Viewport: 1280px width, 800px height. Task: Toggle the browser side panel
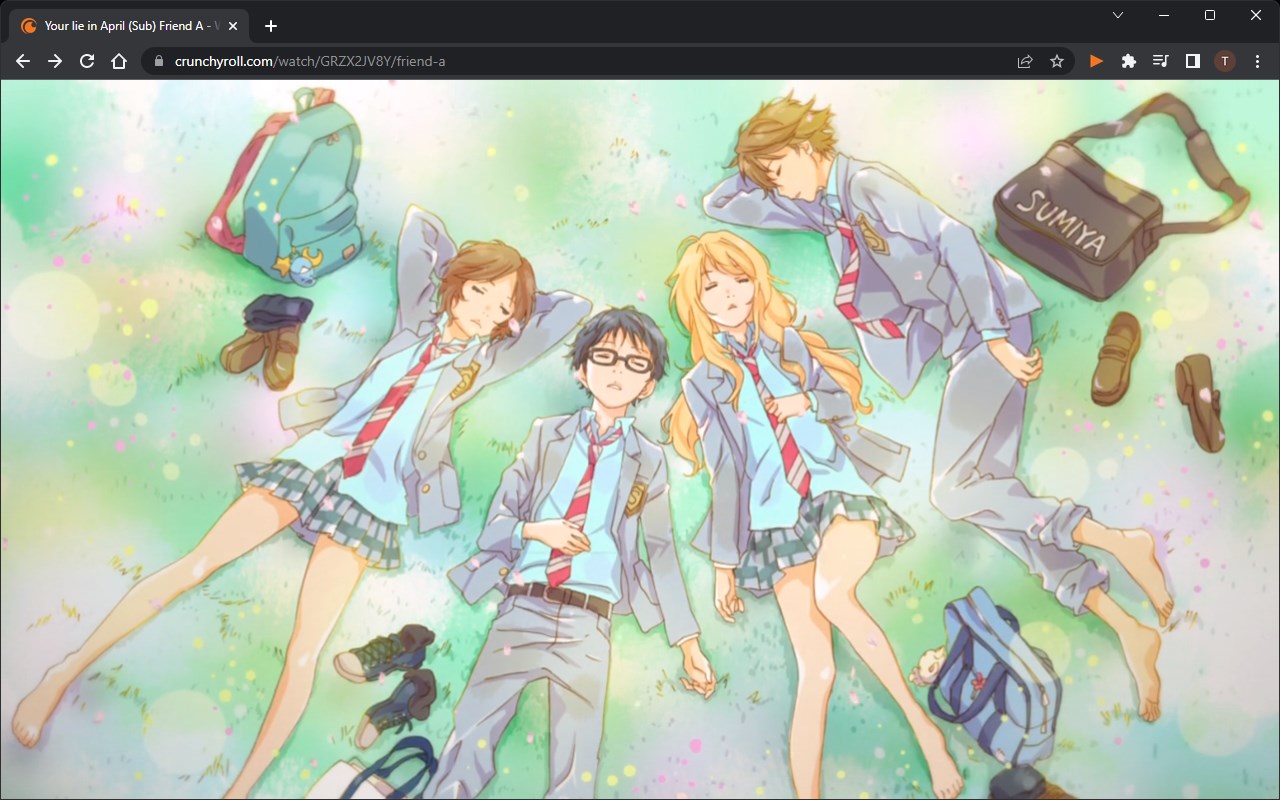coord(1193,61)
